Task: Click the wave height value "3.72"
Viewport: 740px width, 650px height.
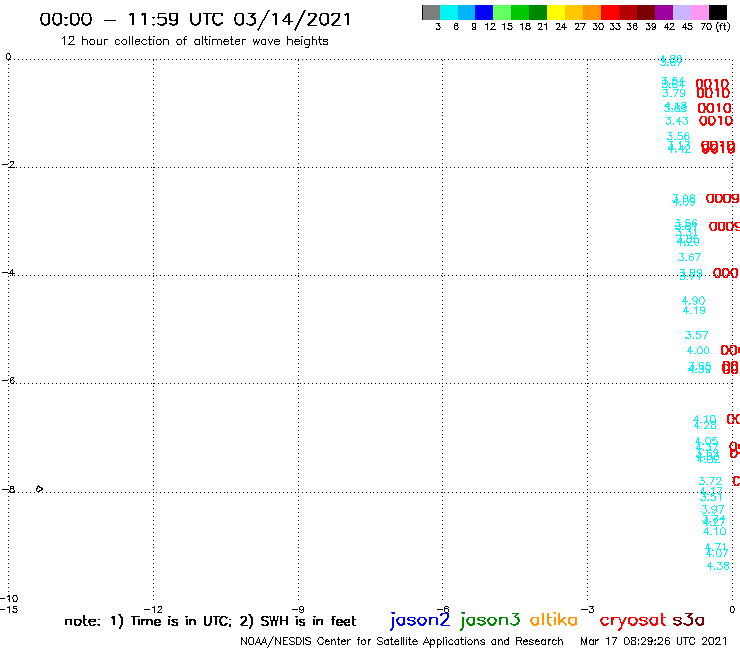Action: pyautogui.click(x=710, y=481)
